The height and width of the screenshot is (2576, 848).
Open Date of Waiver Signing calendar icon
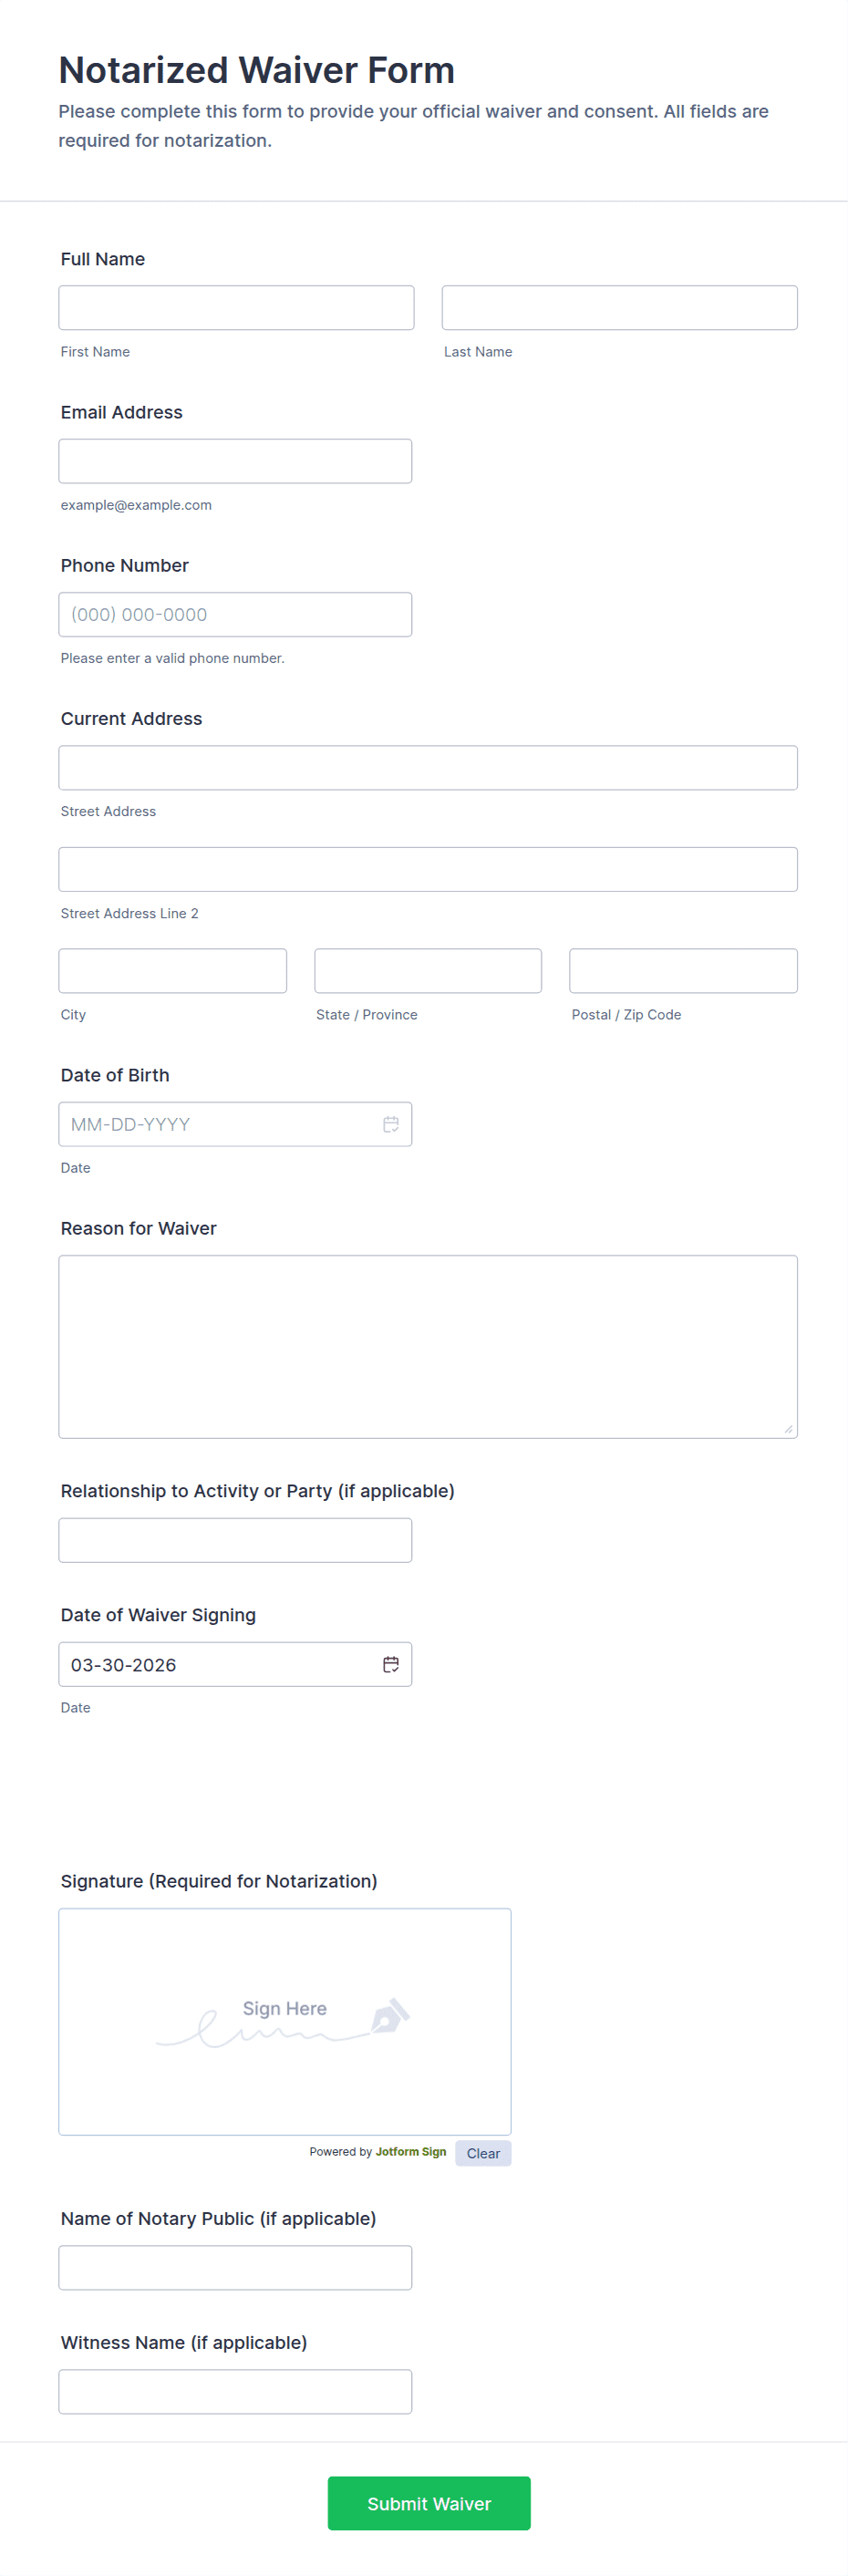click(x=390, y=1664)
